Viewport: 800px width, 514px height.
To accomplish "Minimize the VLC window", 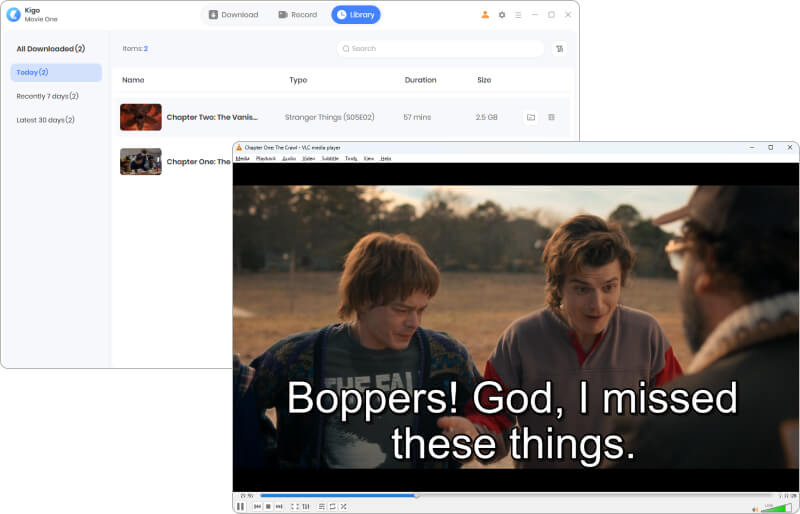I will [x=752, y=148].
